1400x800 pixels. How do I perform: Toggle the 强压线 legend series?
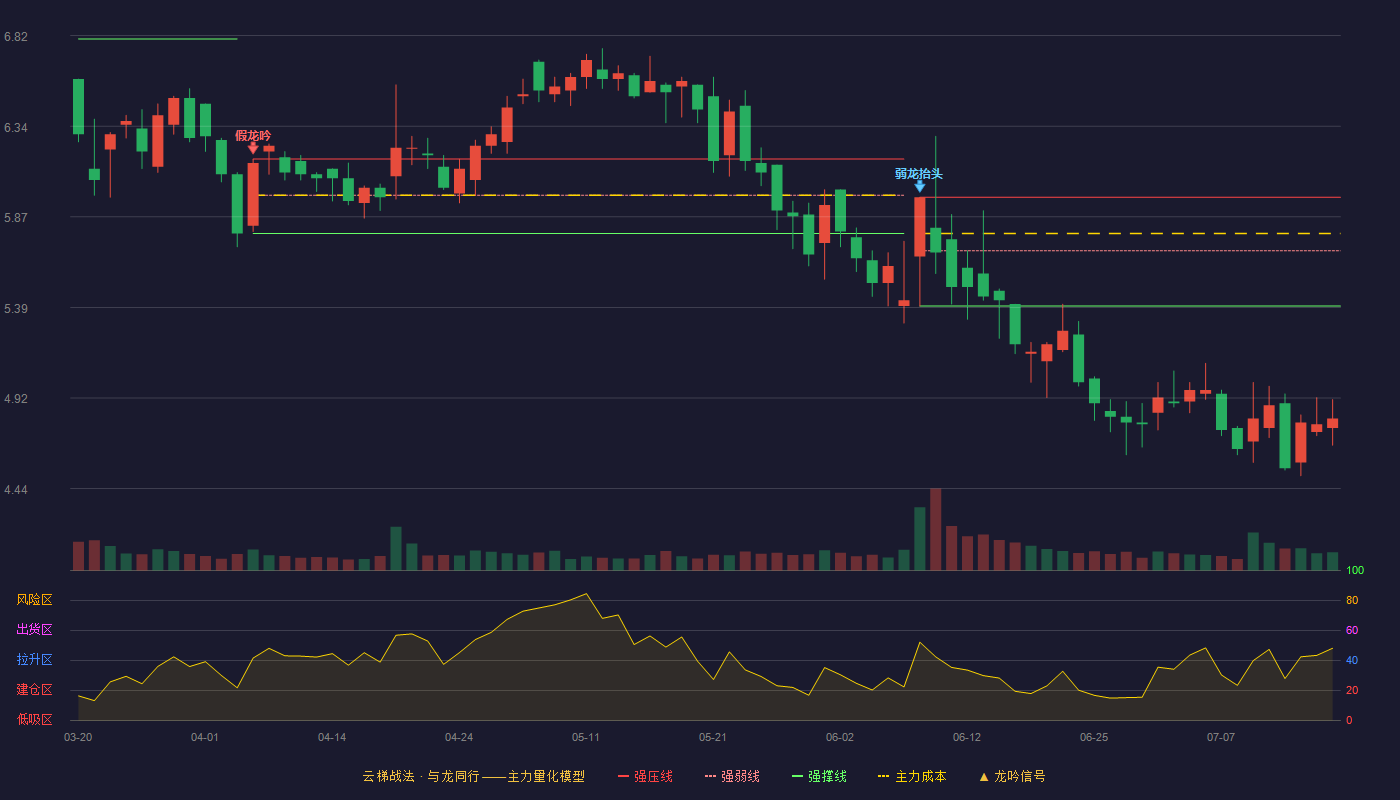pyautogui.click(x=645, y=776)
